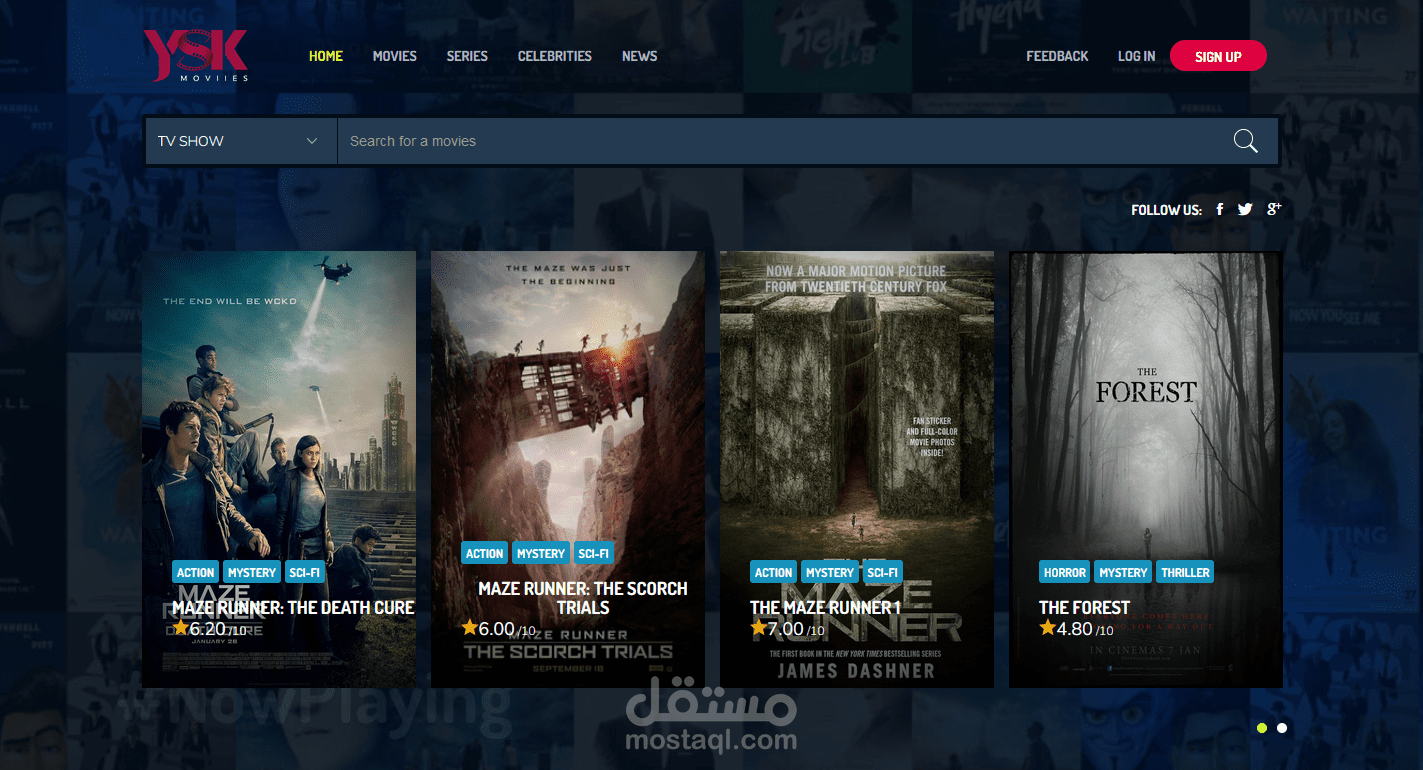Open the NEWS menu
The height and width of the screenshot is (770, 1423).
[x=640, y=56]
